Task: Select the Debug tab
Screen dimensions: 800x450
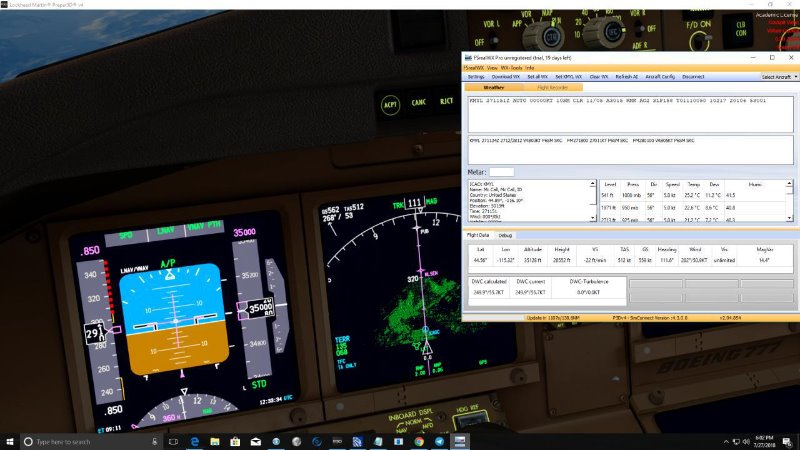Action: [505, 235]
